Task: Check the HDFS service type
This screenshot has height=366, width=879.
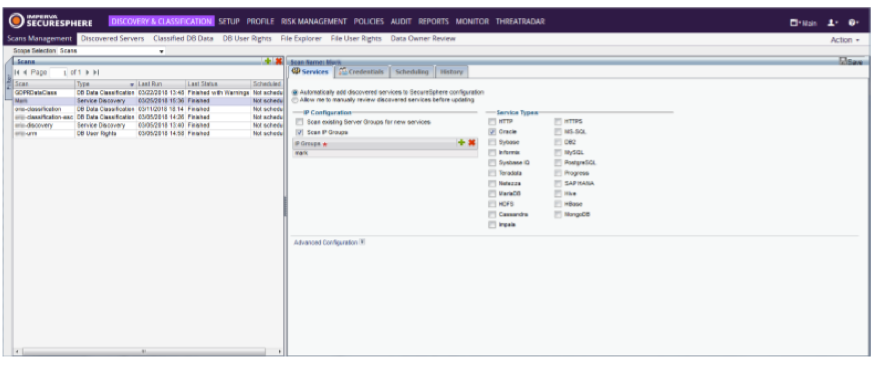Action: 492,204
